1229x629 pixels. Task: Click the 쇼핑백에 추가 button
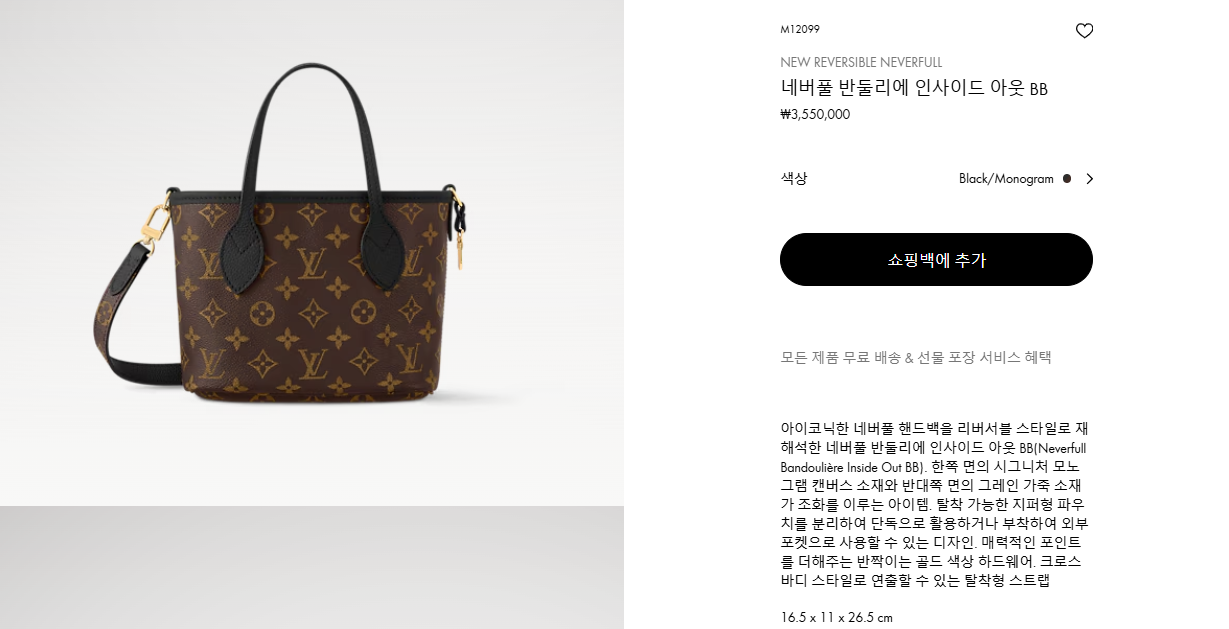point(936,260)
